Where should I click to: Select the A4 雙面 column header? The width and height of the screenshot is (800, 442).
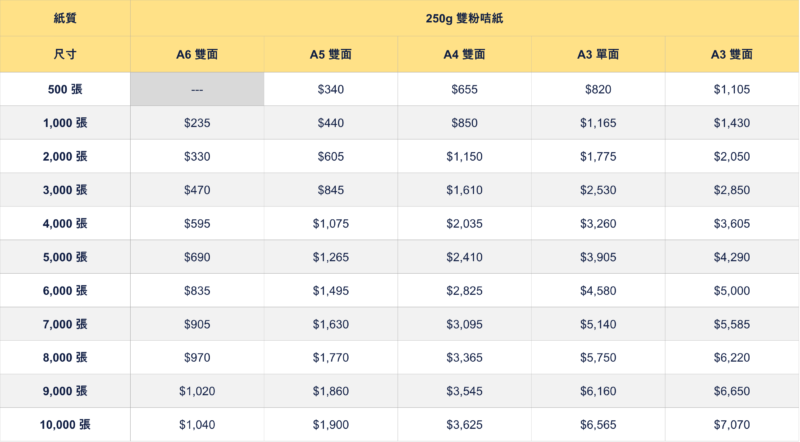[x=464, y=54]
